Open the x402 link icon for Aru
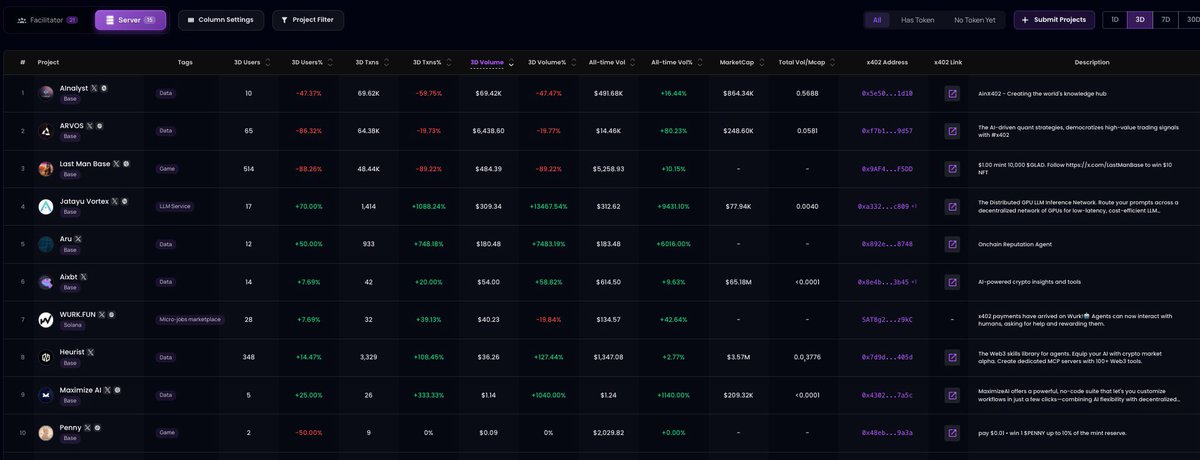Image resolution: width=1200 pixels, height=460 pixels. 952,244
